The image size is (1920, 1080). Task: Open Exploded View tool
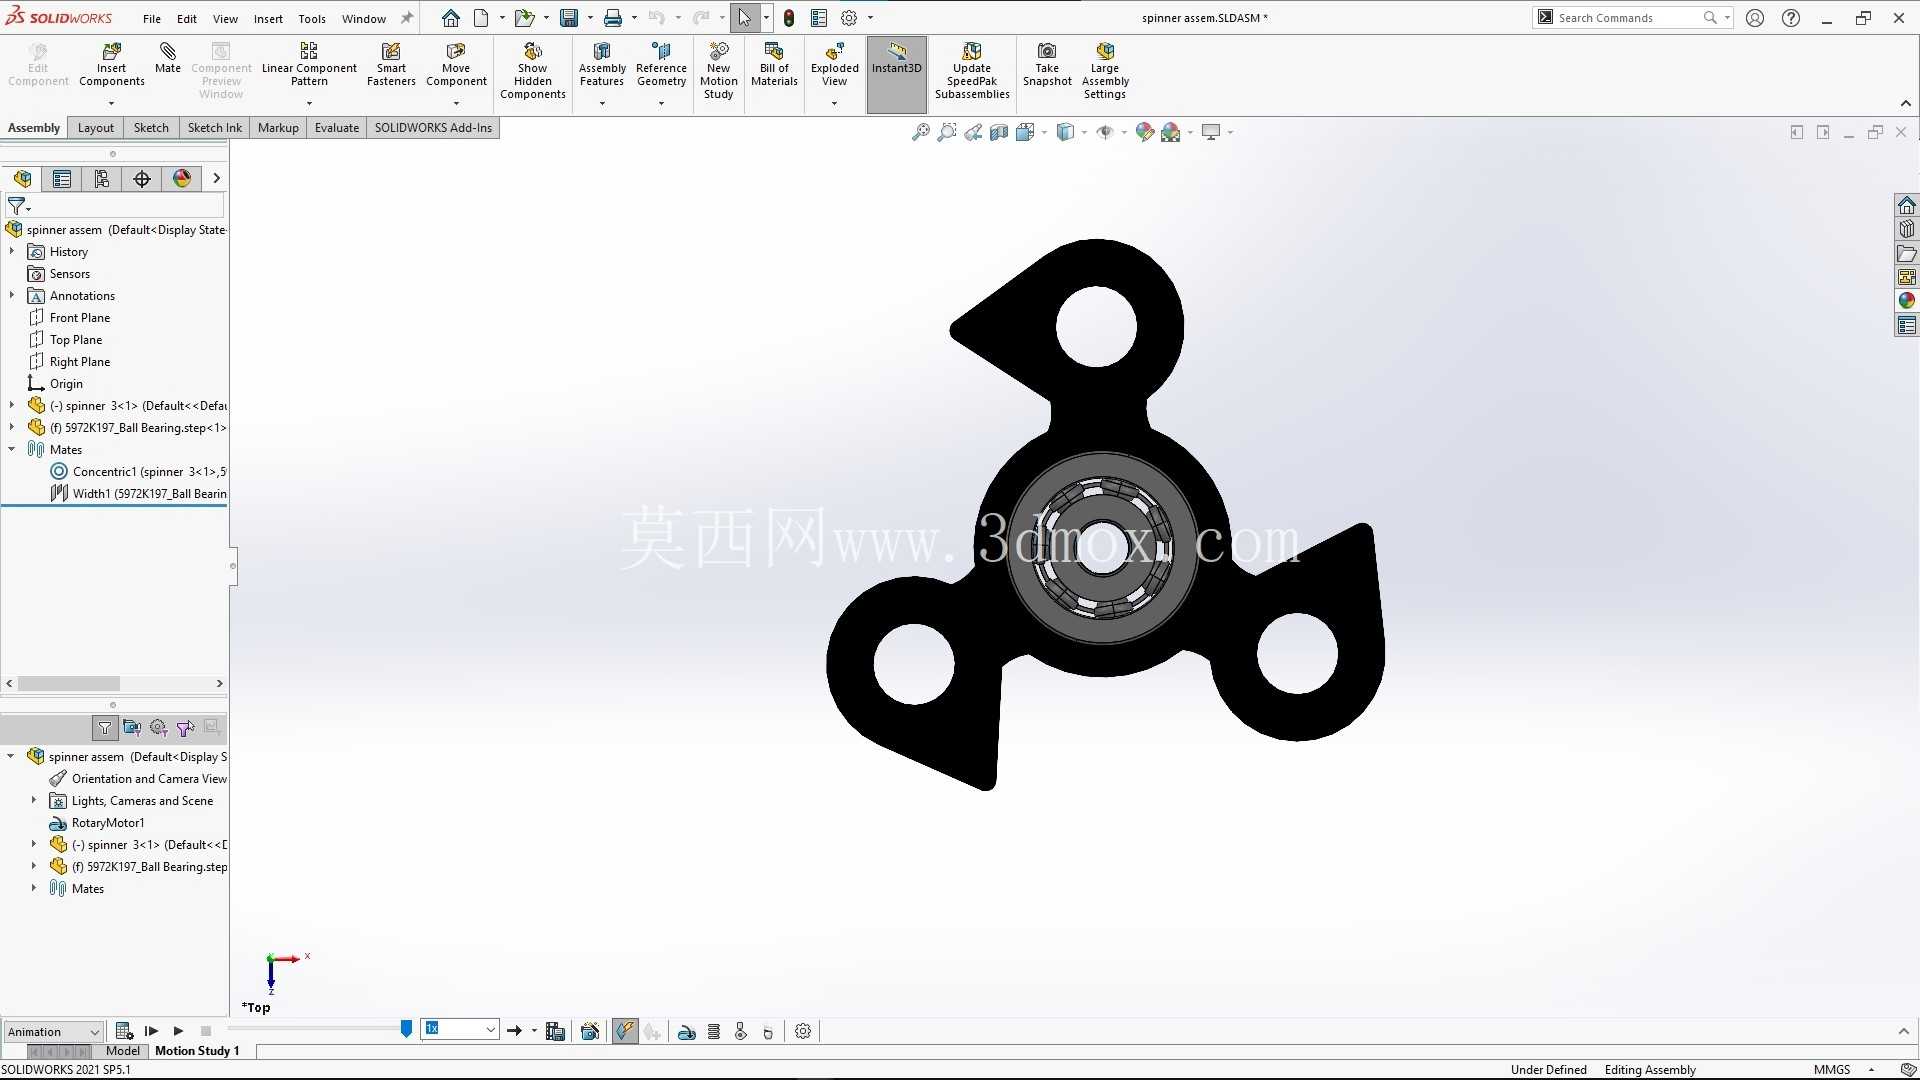pyautogui.click(x=834, y=65)
